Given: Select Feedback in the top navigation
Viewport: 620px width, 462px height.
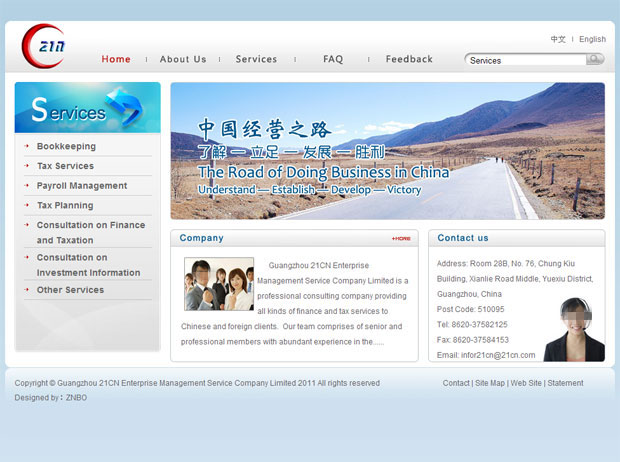Looking at the screenshot, I should tap(409, 59).
